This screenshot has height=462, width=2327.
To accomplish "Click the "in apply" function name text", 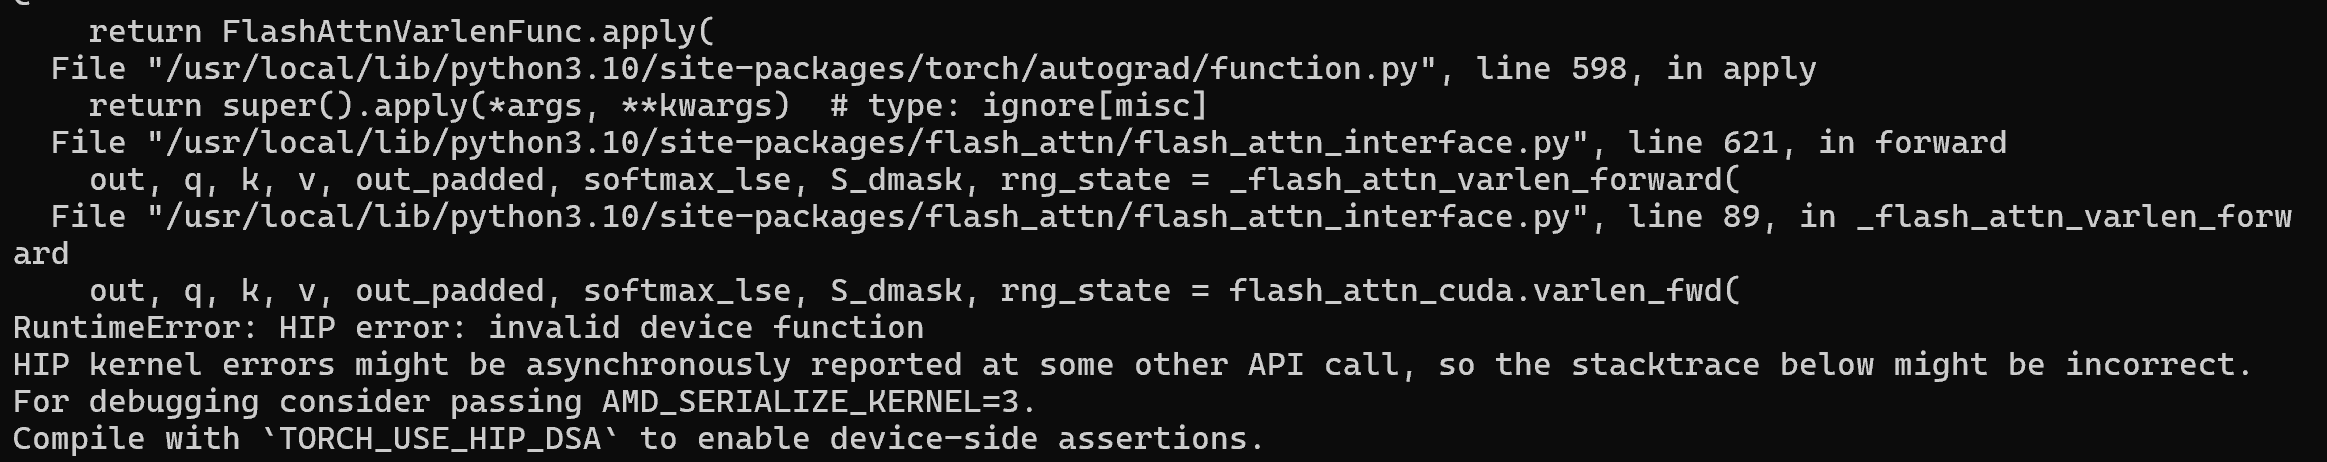I will click(x=1741, y=69).
